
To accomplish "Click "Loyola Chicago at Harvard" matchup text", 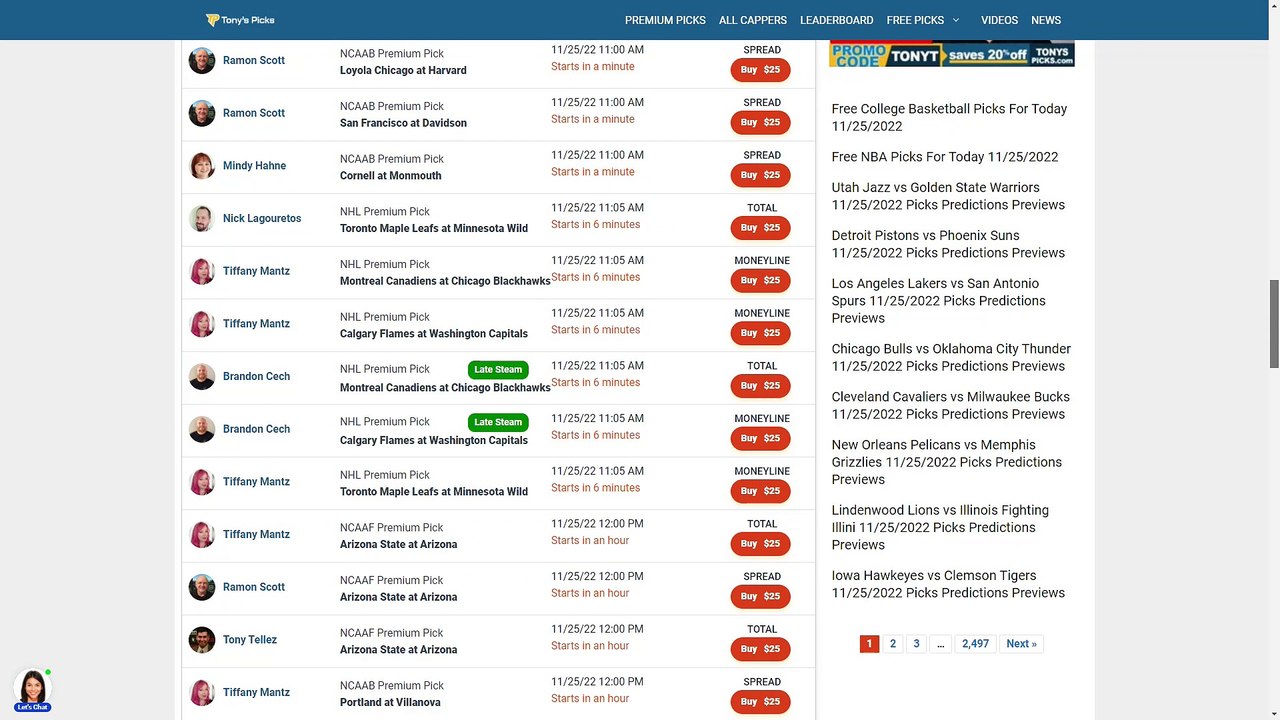I will tap(403, 71).
